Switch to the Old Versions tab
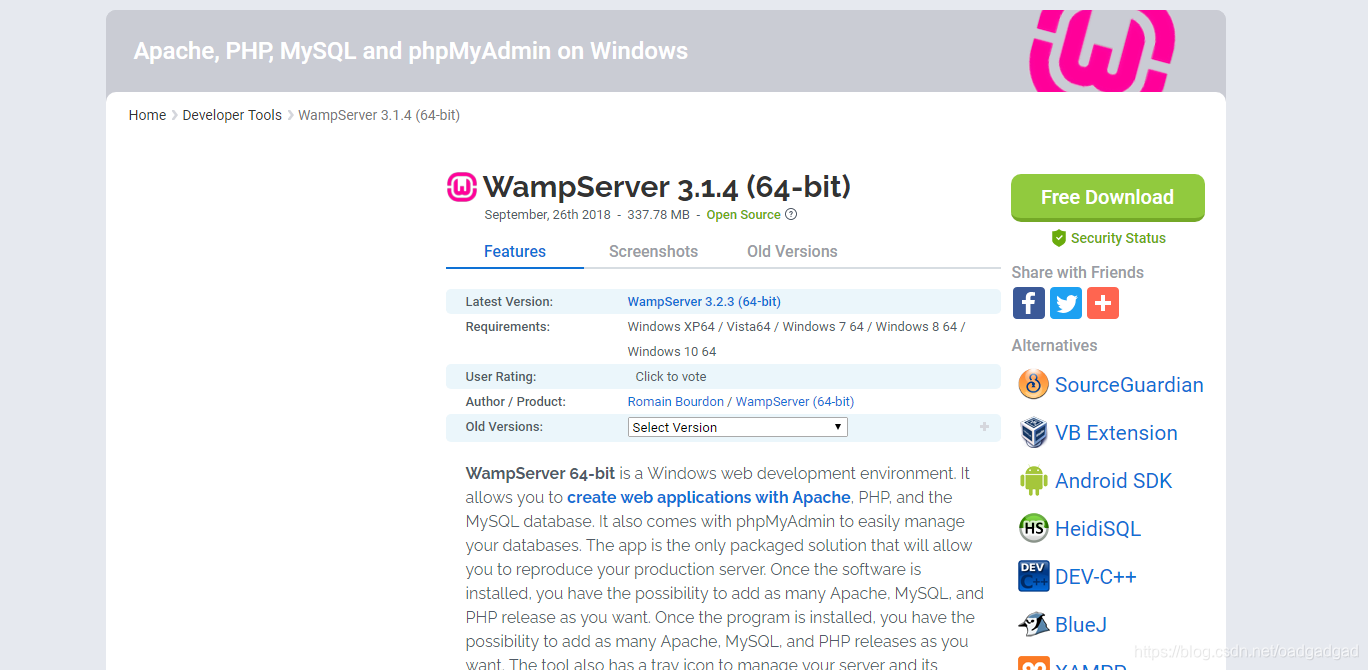 click(x=792, y=252)
